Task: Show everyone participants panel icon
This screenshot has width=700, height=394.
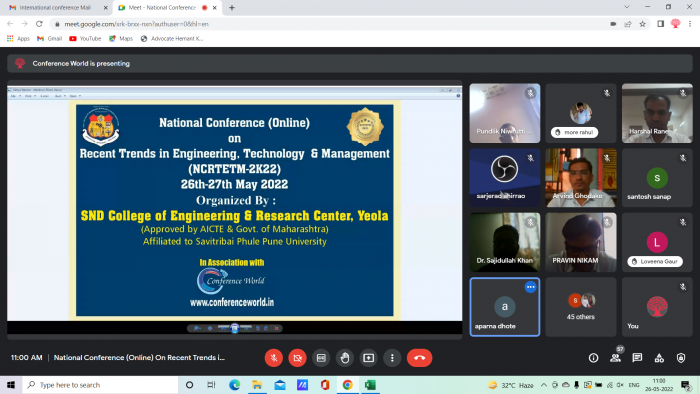Action: click(615, 358)
